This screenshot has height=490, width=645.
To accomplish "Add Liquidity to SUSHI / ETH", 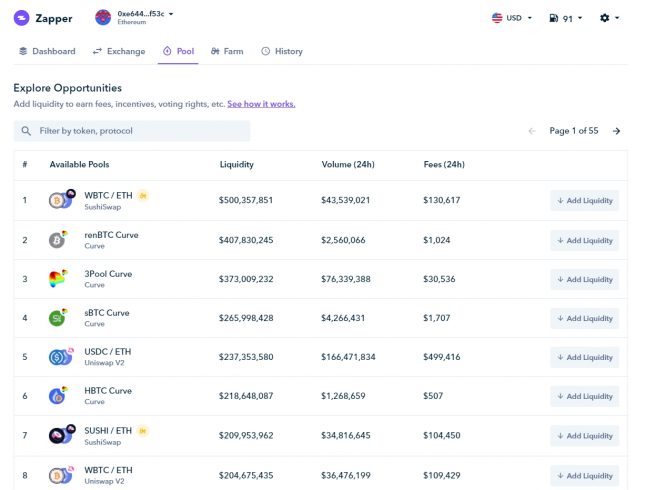I will [585, 436].
